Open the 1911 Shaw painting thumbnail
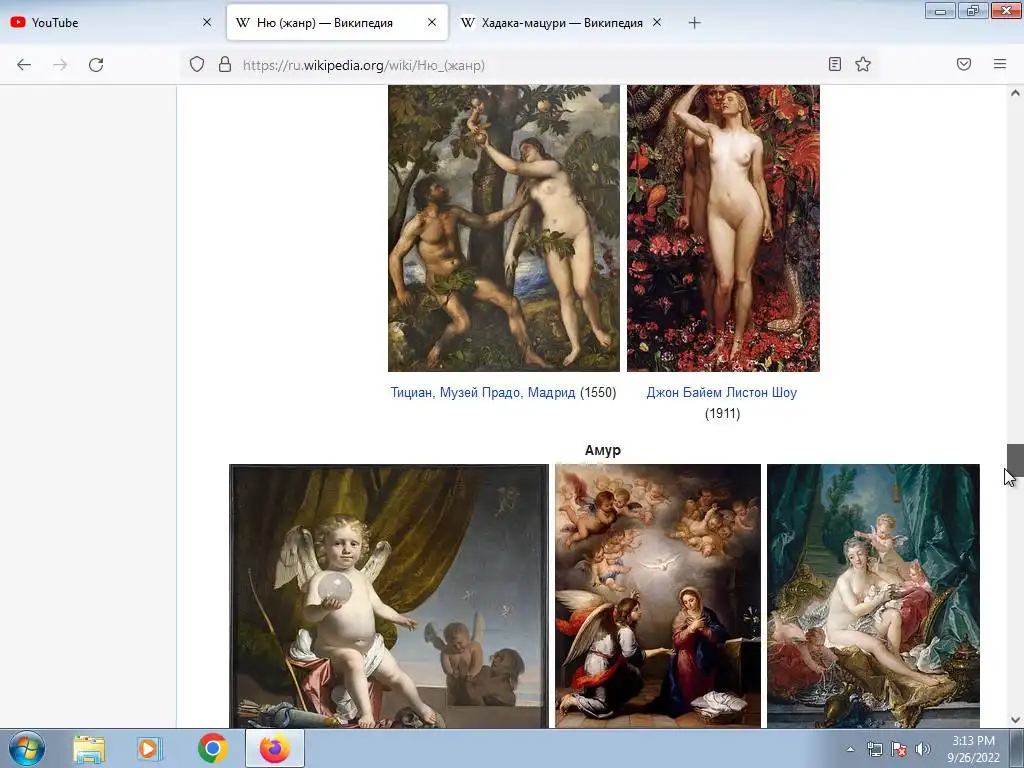1024x768 pixels. click(723, 229)
